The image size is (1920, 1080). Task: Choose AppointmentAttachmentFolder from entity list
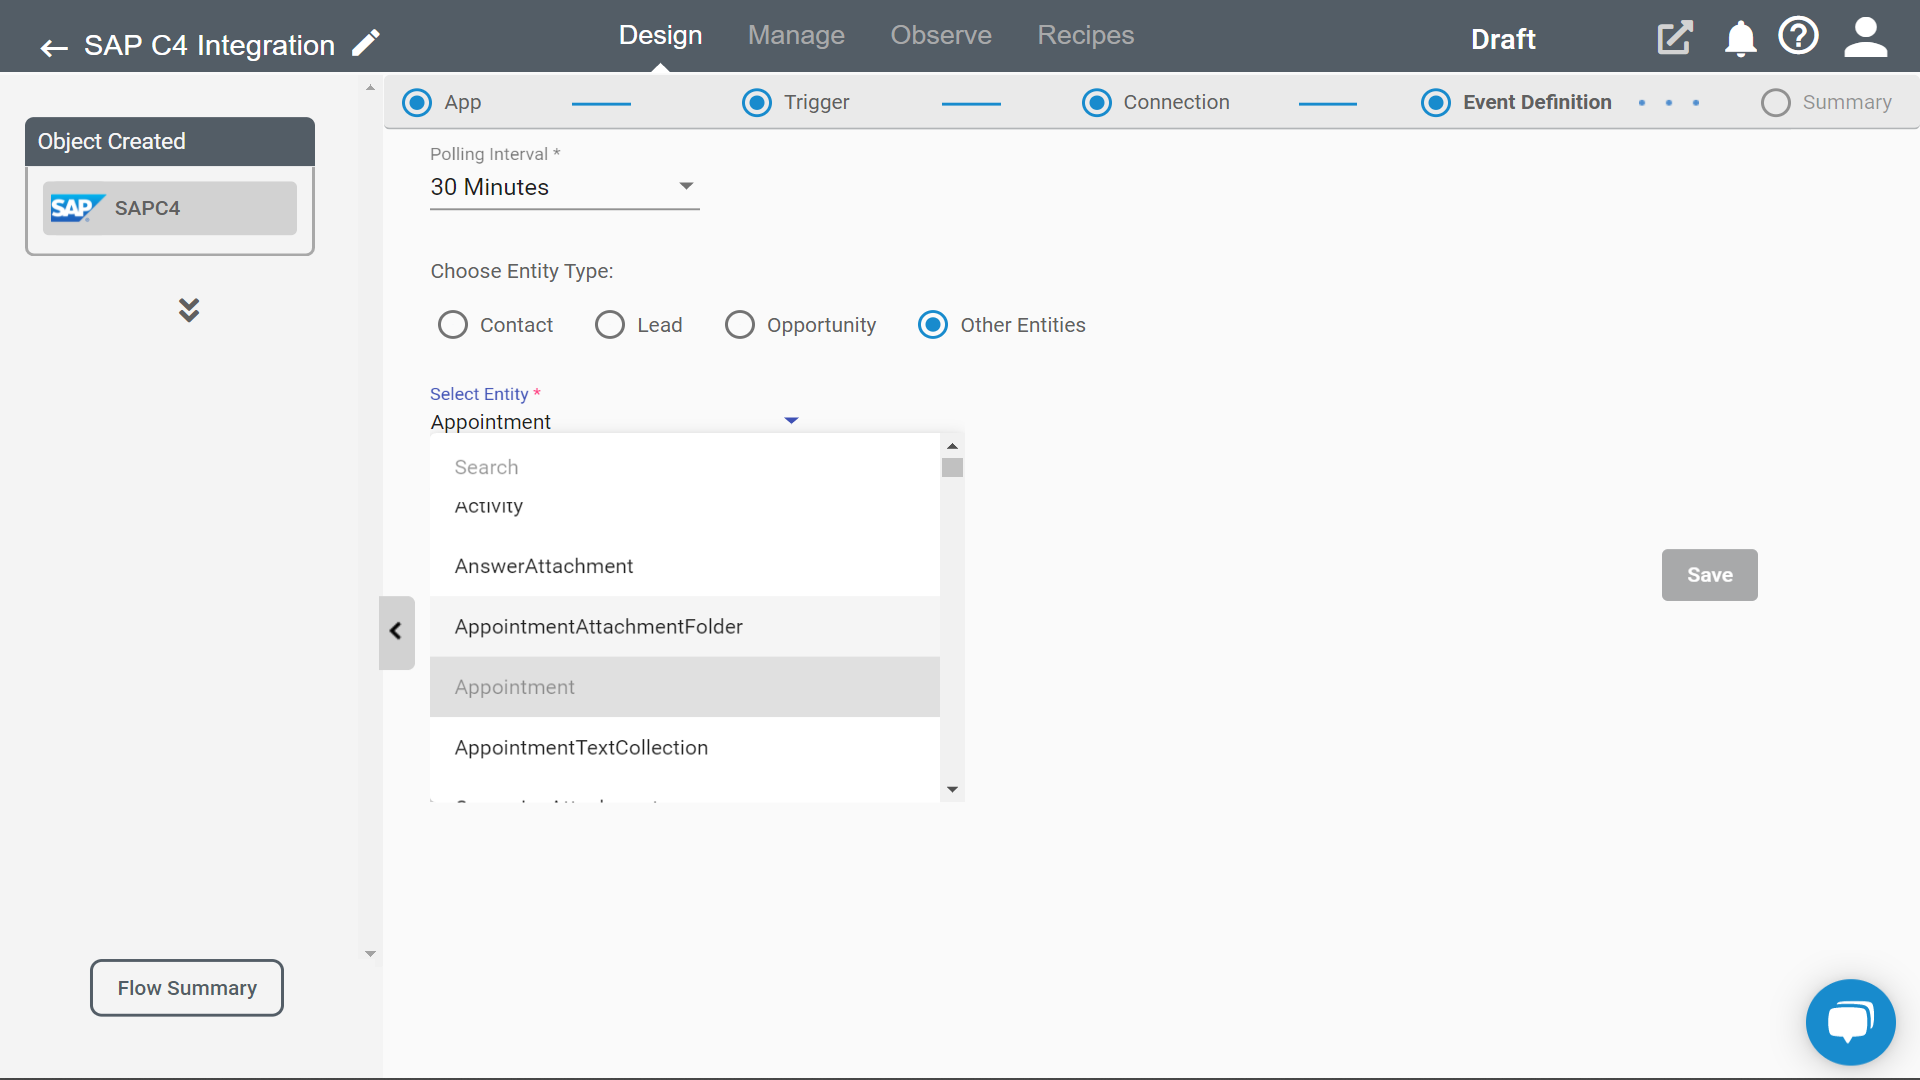684,627
